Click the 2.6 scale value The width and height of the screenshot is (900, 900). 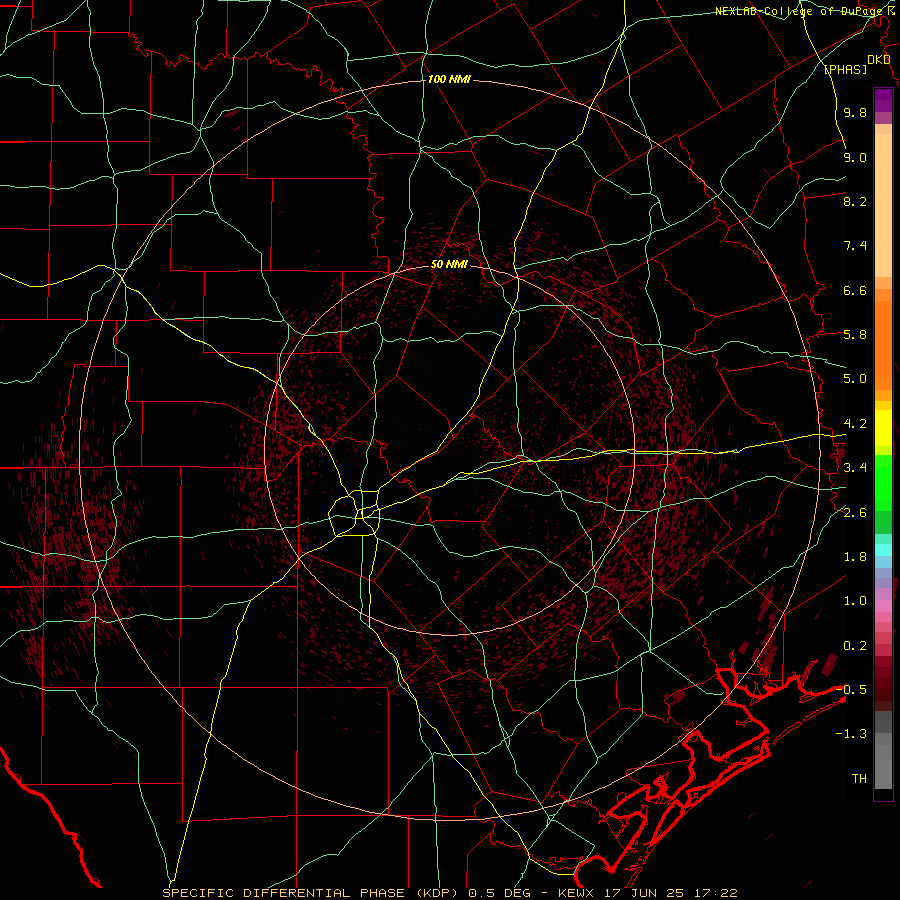point(855,513)
